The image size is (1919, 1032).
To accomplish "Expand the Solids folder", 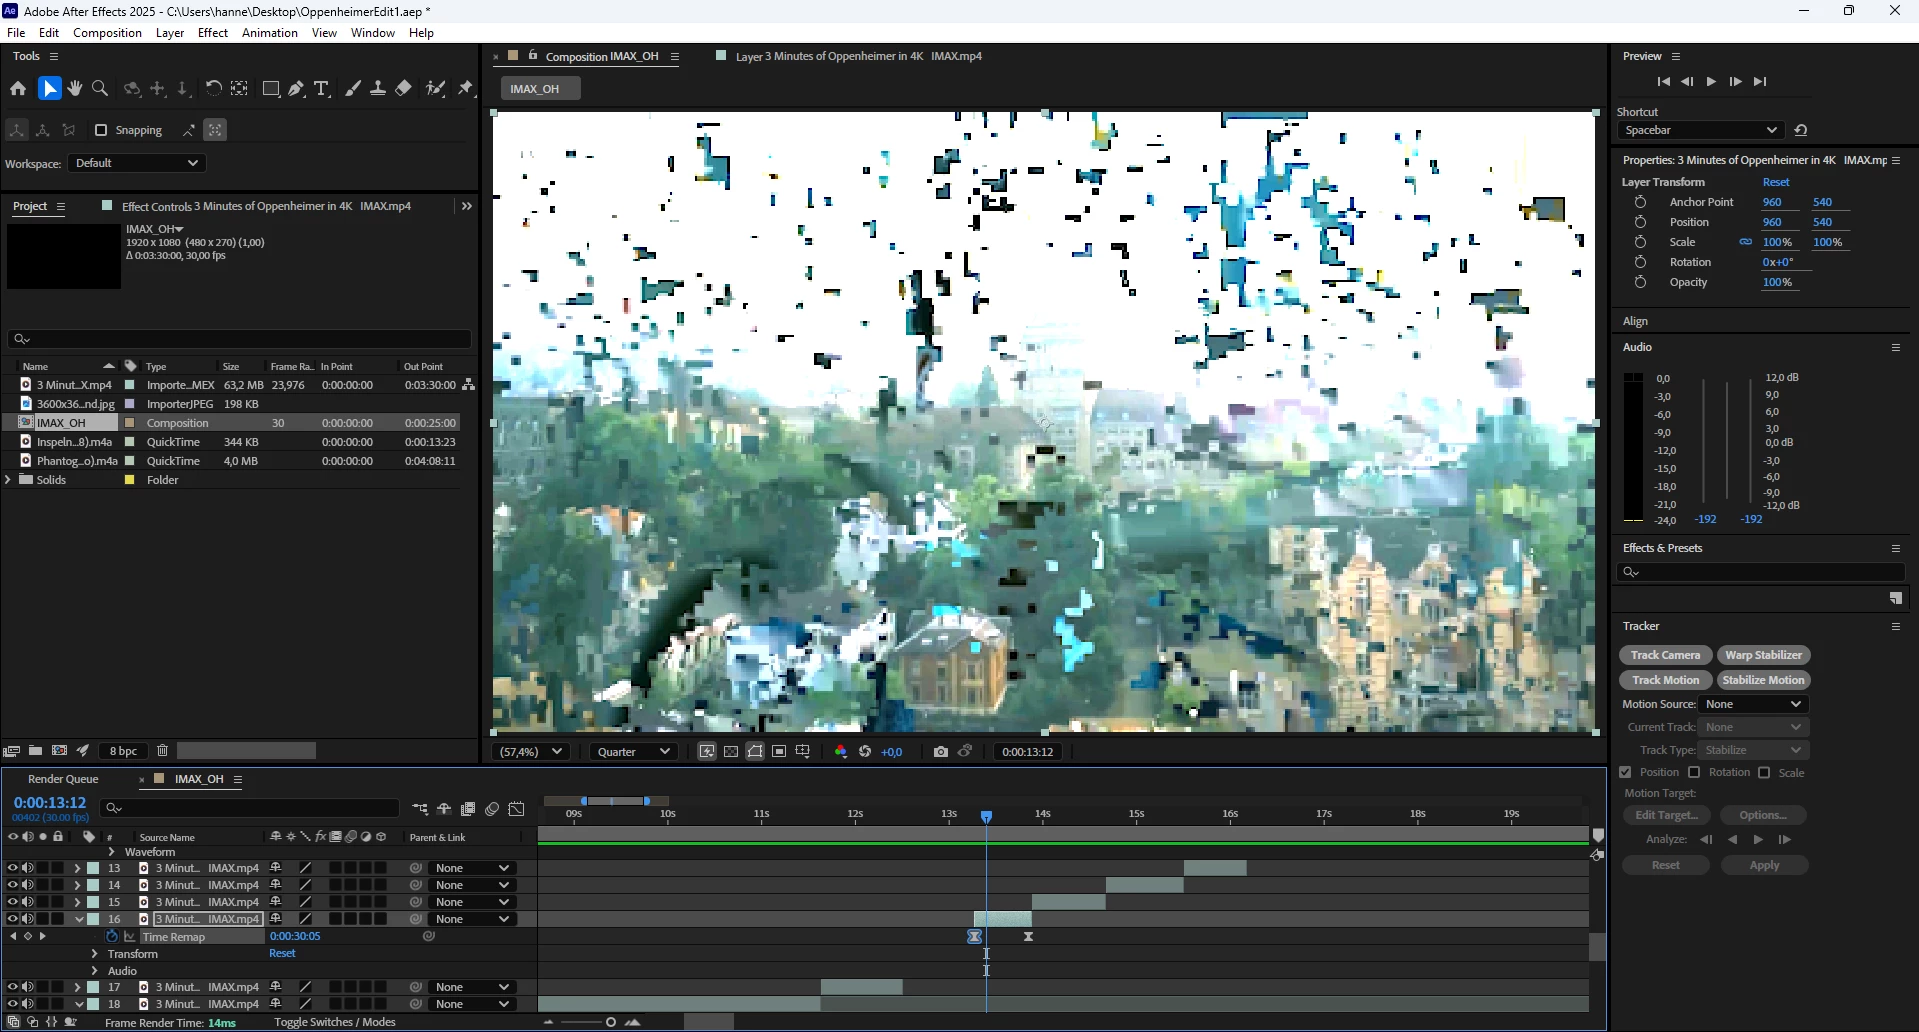I will click(x=9, y=480).
